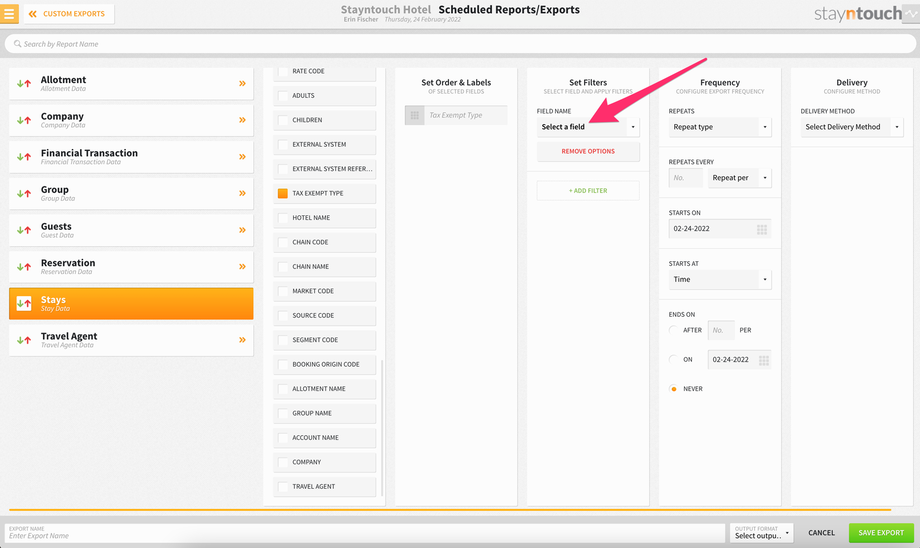Grab the Tax Exempt Type reorder handle
The width and height of the screenshot is (920, 548).
click(x=414, y=116)
